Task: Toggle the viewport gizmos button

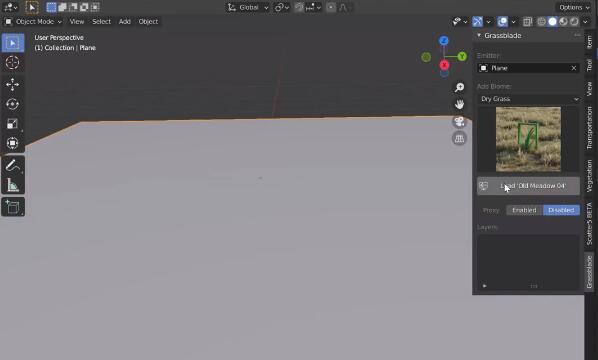Action: (x=477, y=22)
